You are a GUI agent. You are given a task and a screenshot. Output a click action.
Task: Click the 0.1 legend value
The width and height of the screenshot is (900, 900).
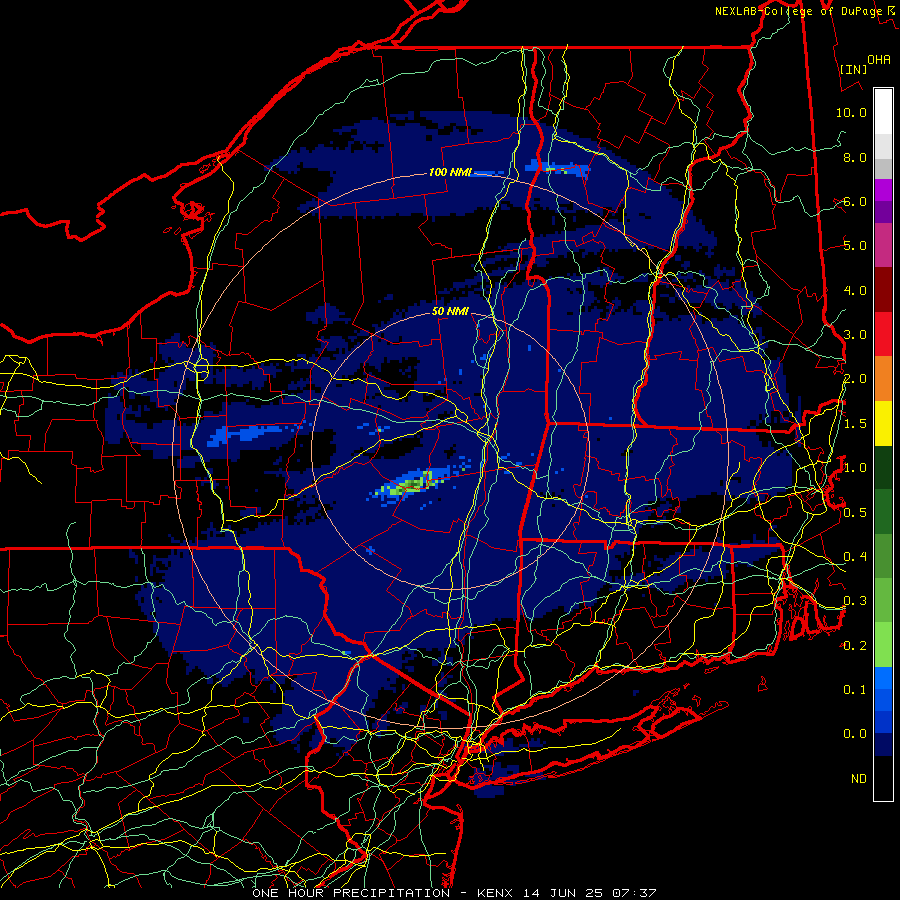point(855,690)
